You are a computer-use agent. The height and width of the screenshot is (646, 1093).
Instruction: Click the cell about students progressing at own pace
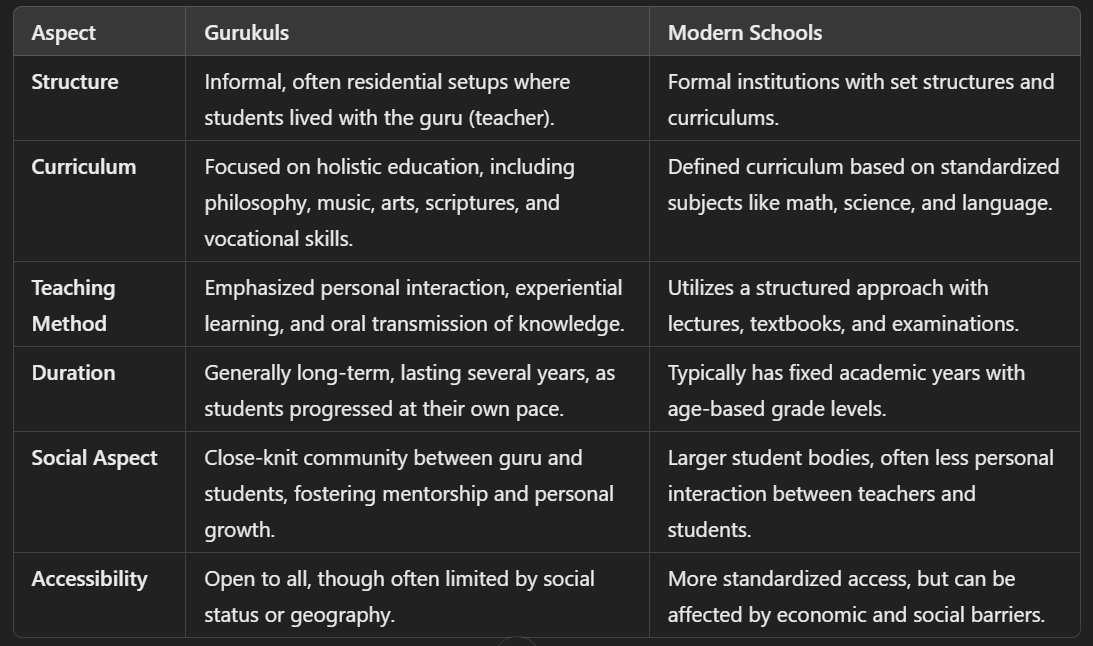[x=409, y=390]
